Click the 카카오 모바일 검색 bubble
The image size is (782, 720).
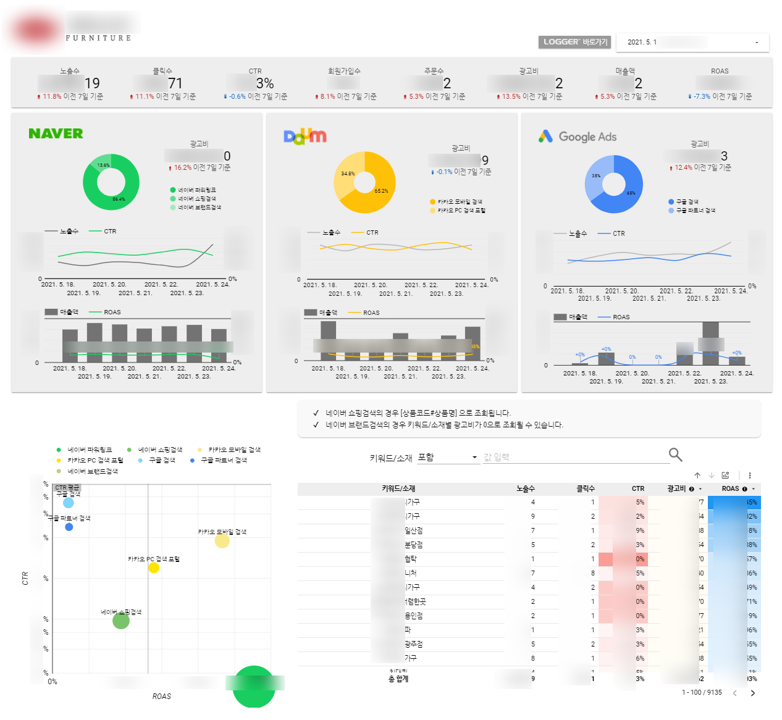pyautogui.click(x=222, y=540)
